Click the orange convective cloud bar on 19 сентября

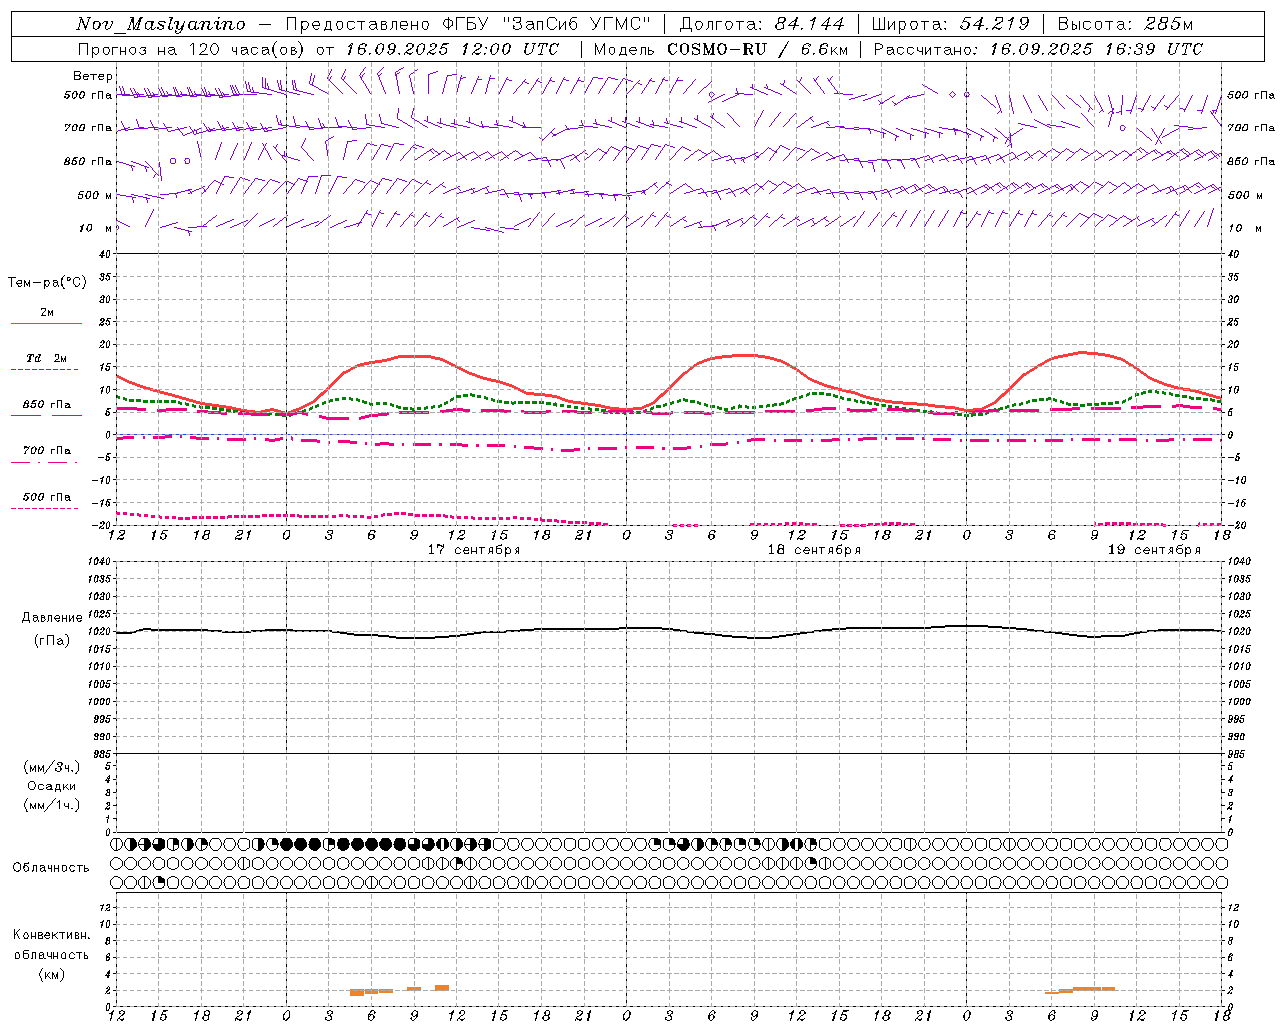(x=1080, y=990)
